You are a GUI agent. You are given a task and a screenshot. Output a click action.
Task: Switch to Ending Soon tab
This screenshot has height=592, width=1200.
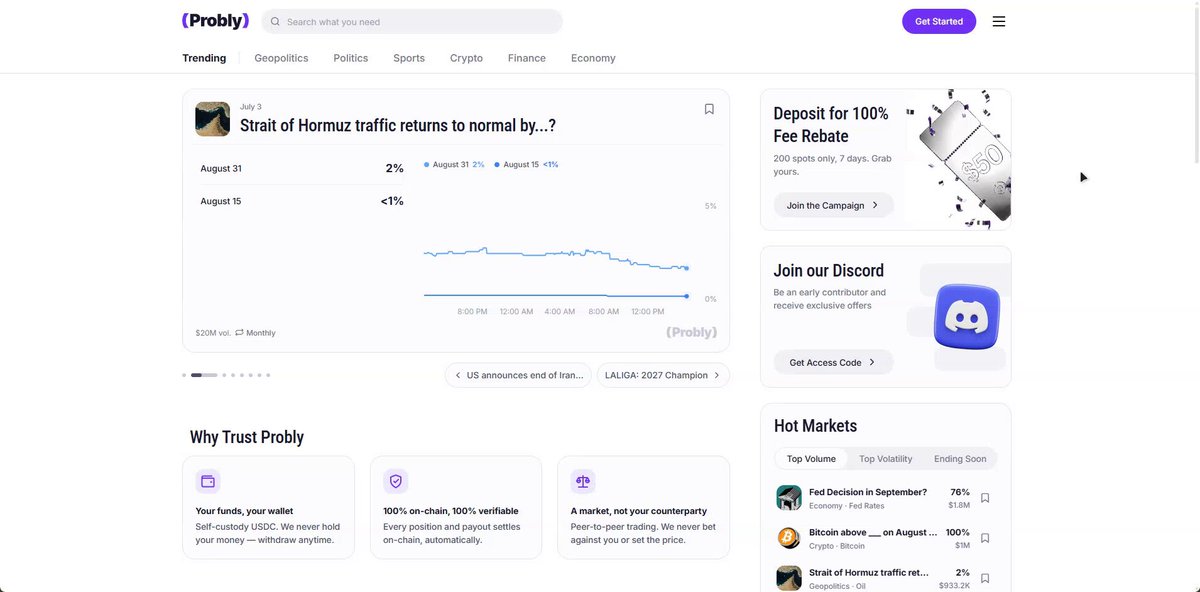(x=960, y=459)
